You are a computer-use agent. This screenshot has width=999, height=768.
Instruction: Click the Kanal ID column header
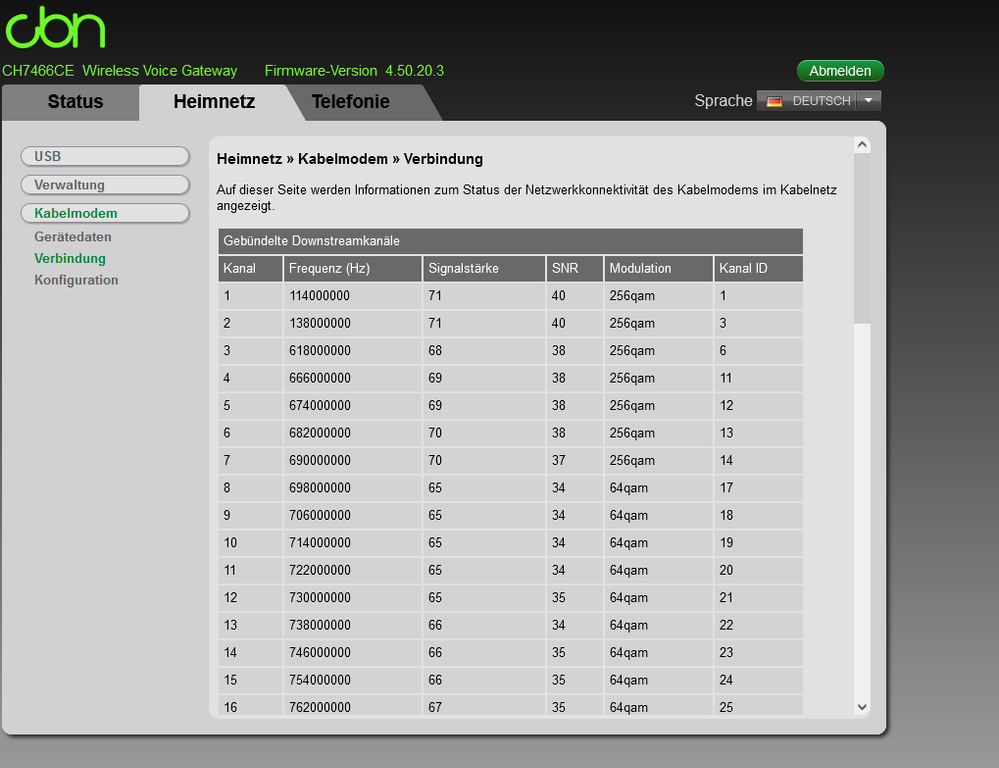click(758, 268)
